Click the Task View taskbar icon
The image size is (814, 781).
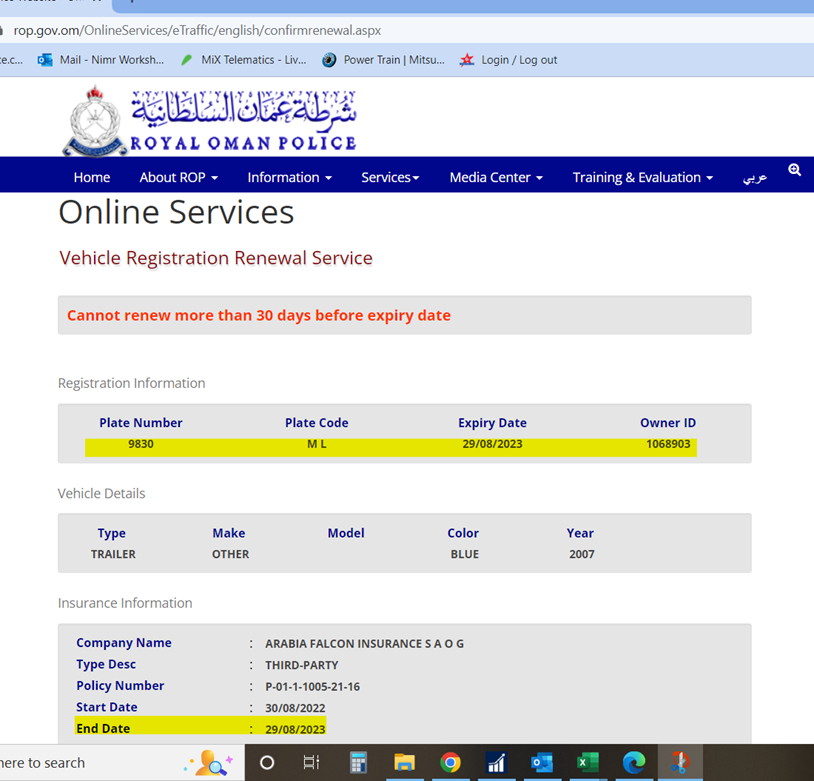[x=311, y=763]
